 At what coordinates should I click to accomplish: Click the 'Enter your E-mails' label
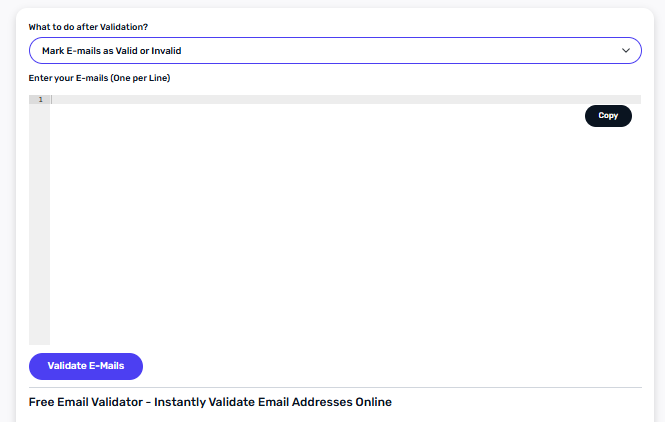(67, 78)
